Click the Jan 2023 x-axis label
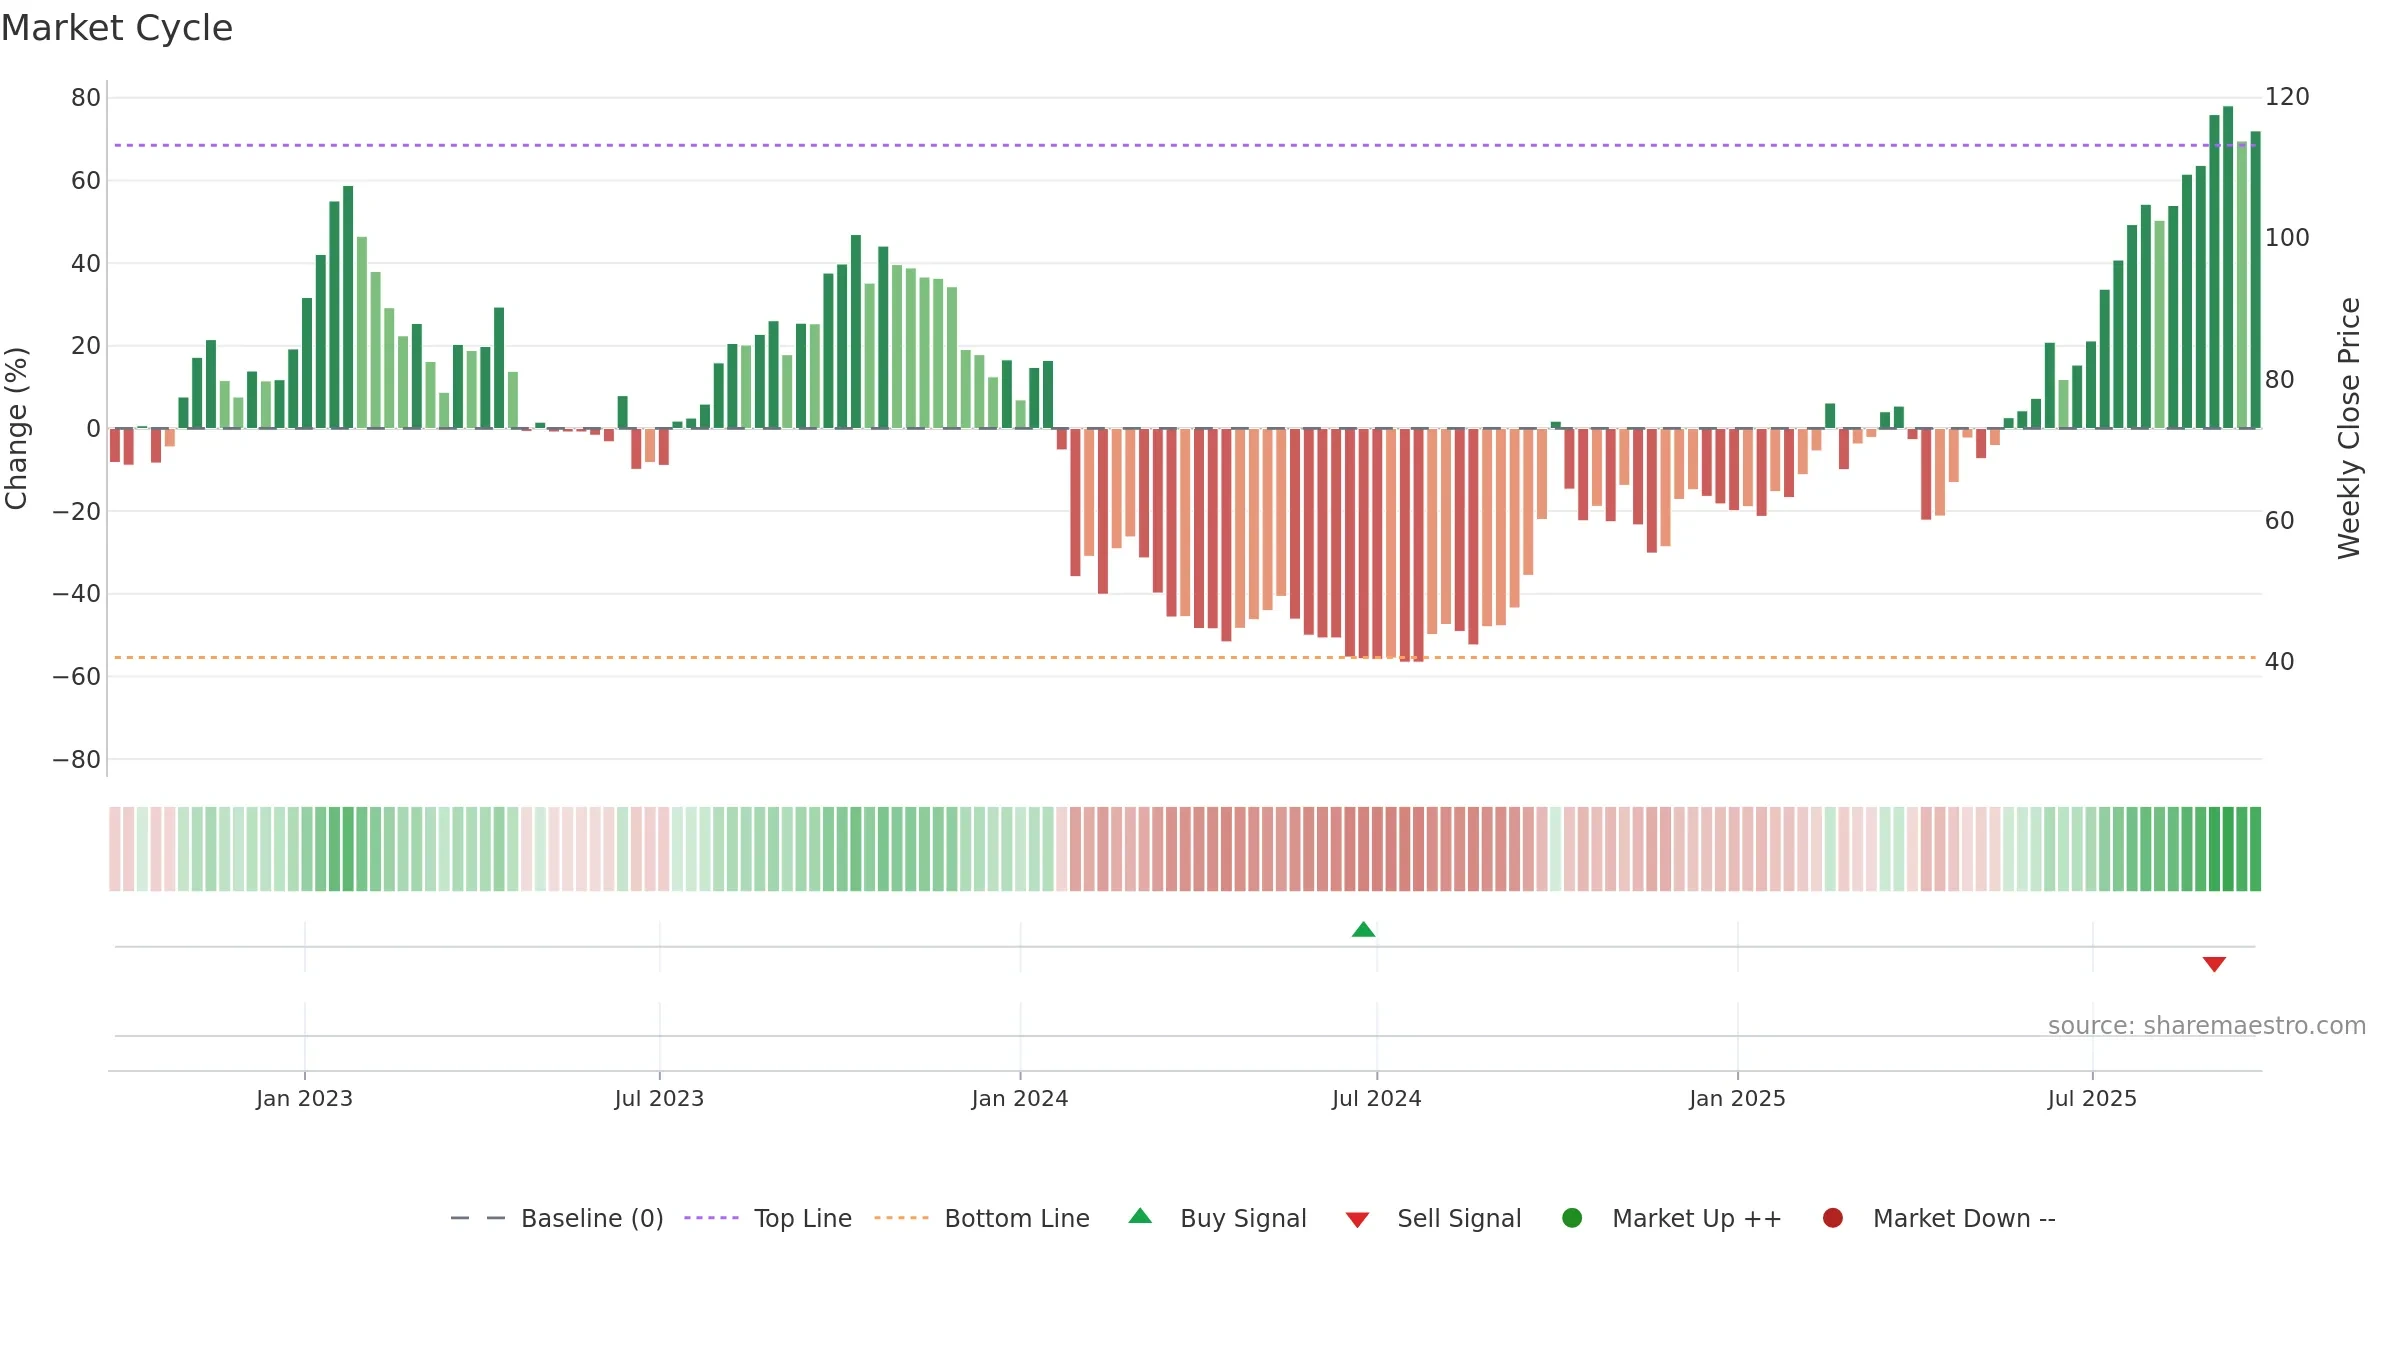The width and height of the screenshot is (2400, 1350). (x=304, y=1099)
